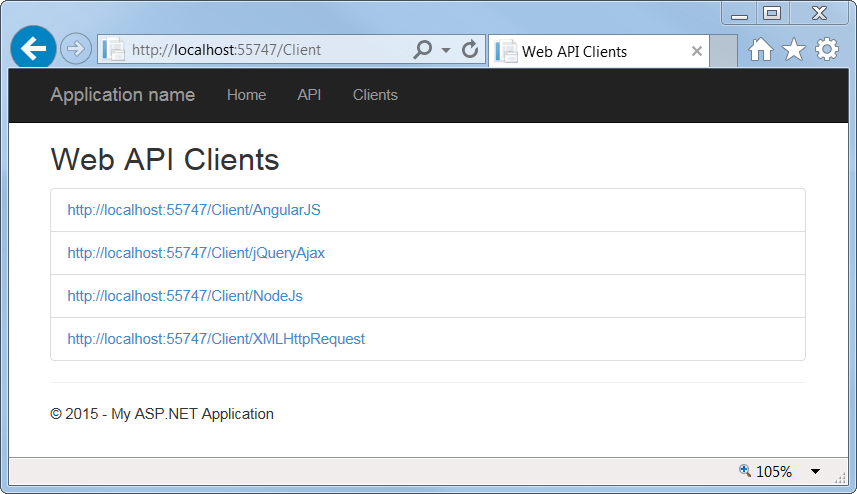The width and height of the screenshot is (857, 494).
Task: Open browser Tools gear icon
Action: (827, 49)
